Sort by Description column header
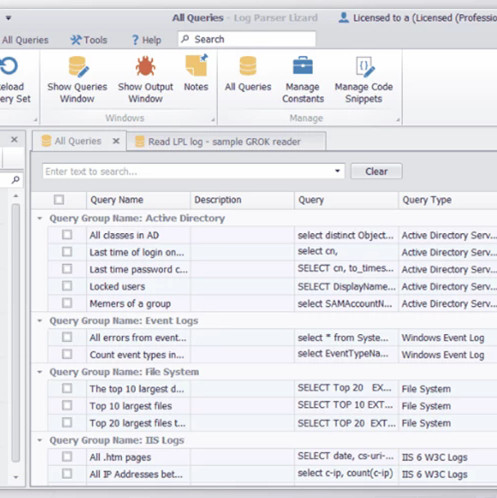This screenshot has height=498, width=497. [x=242, y=200]
